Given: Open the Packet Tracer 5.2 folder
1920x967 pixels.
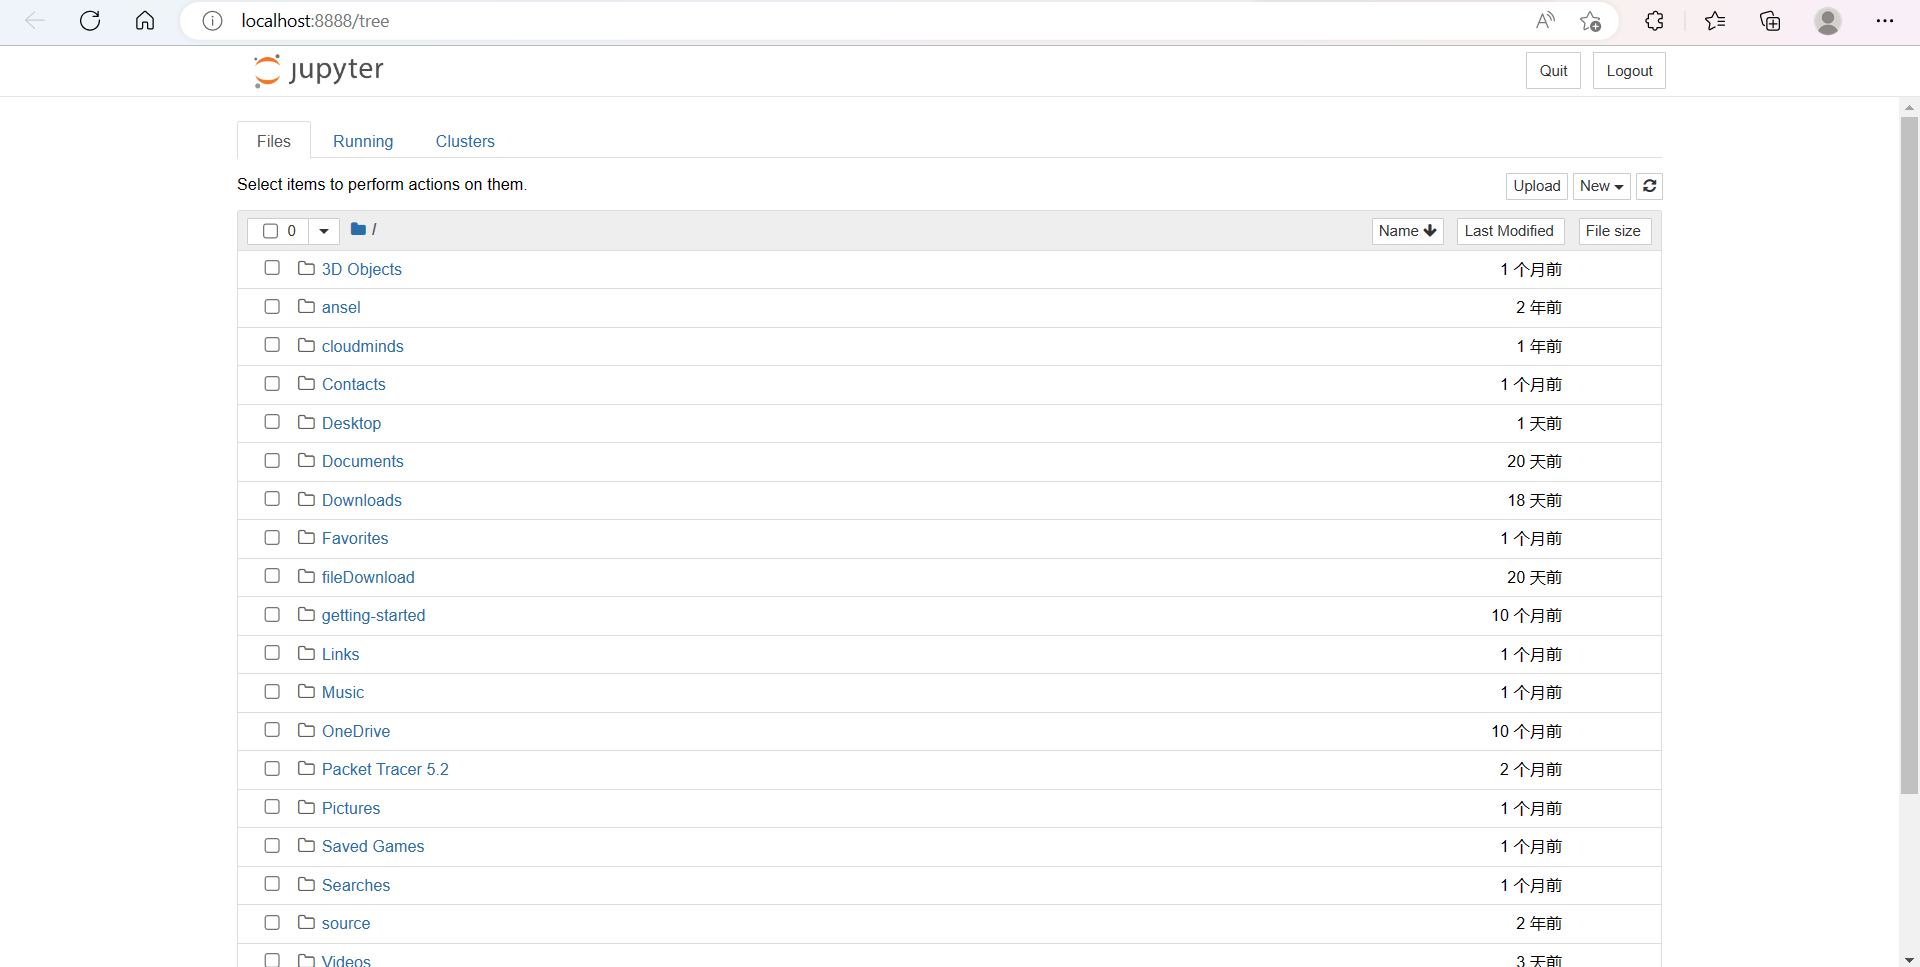Looking at the screenshot, I should click(385, 769).
